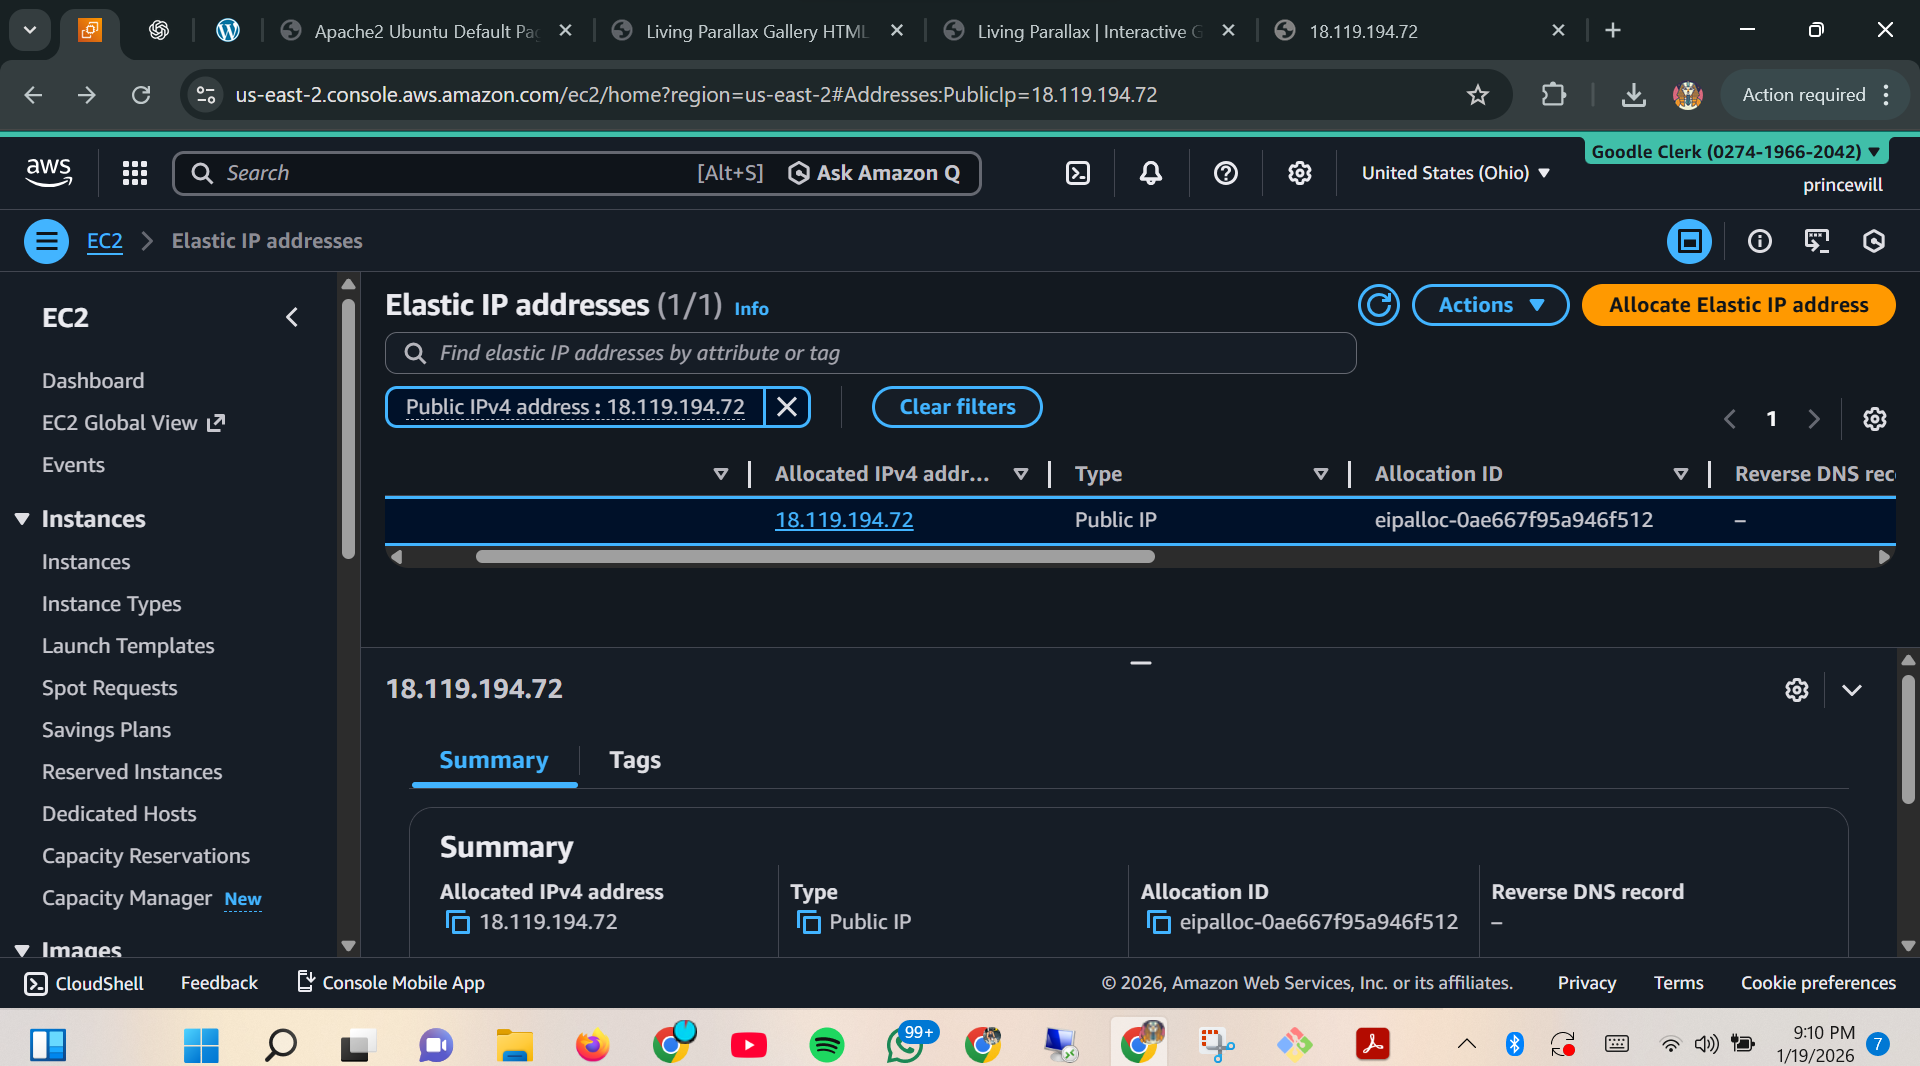Copy the allocated IPv4 address 18.119.194.72
This screenshot has width=1920, height=1066.
(x=457, y=922)
